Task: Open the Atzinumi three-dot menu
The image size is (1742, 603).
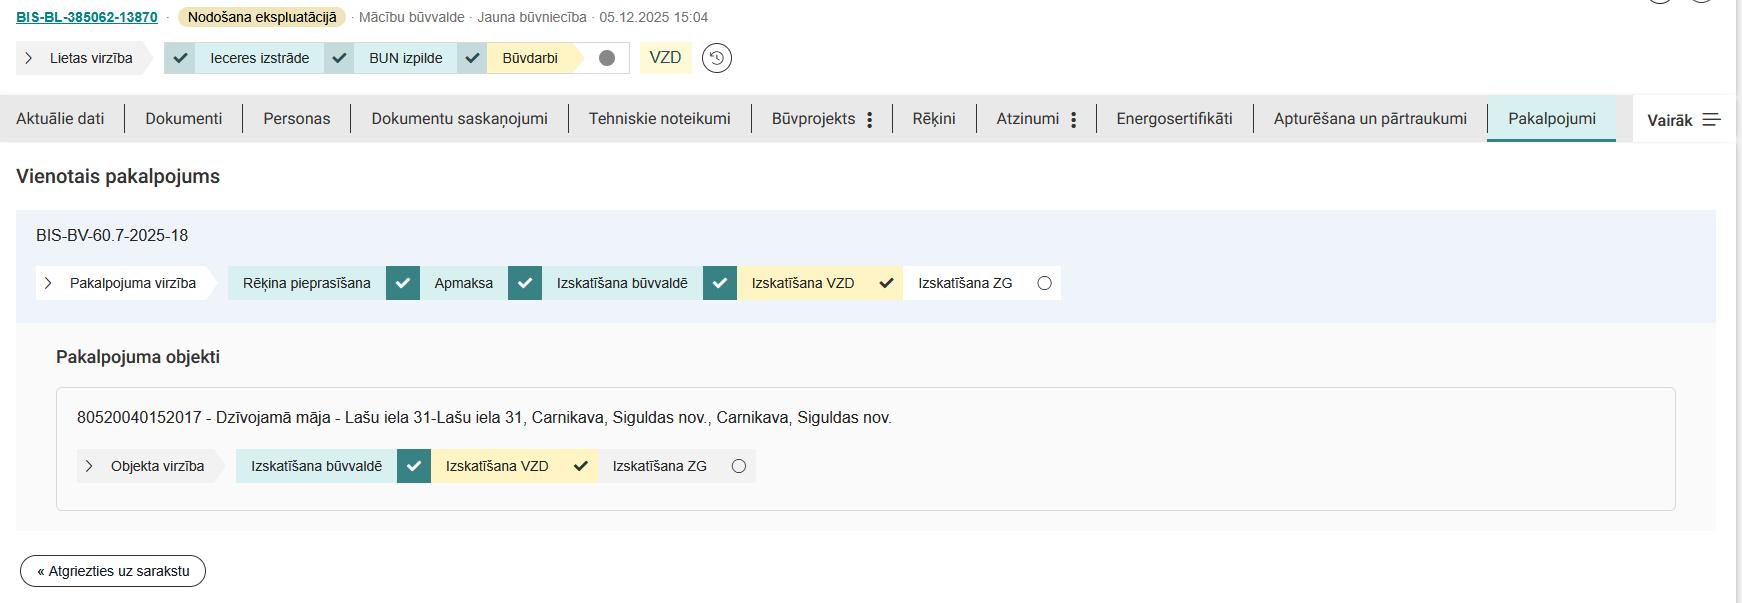Action: 1073,120
